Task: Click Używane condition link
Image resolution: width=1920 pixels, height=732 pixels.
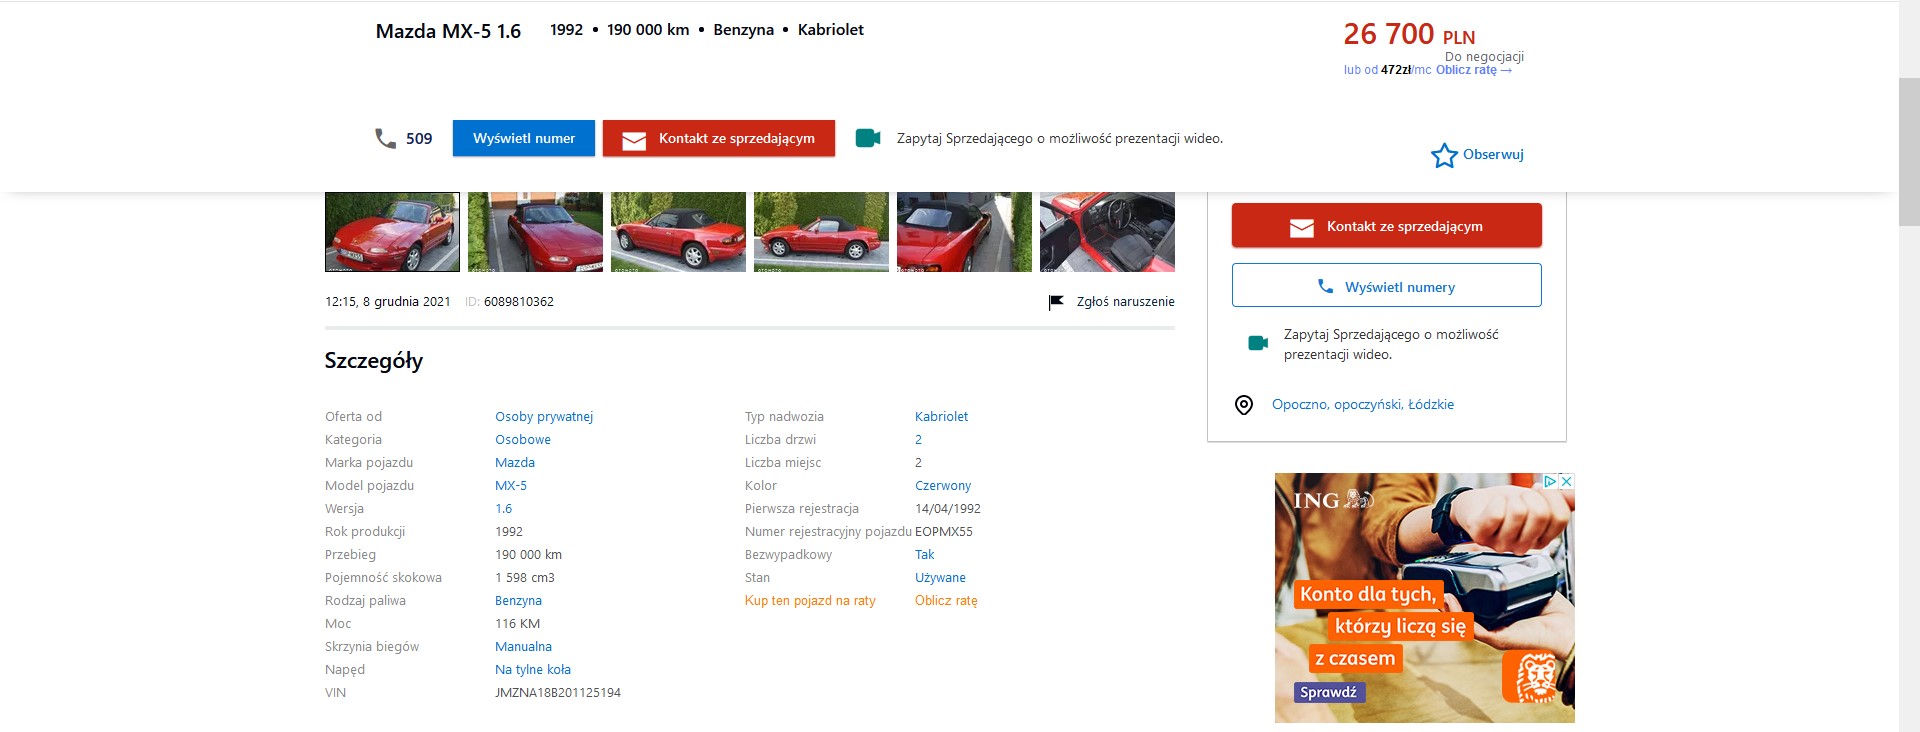Action: pyautogui.click(x=940, y=577)
